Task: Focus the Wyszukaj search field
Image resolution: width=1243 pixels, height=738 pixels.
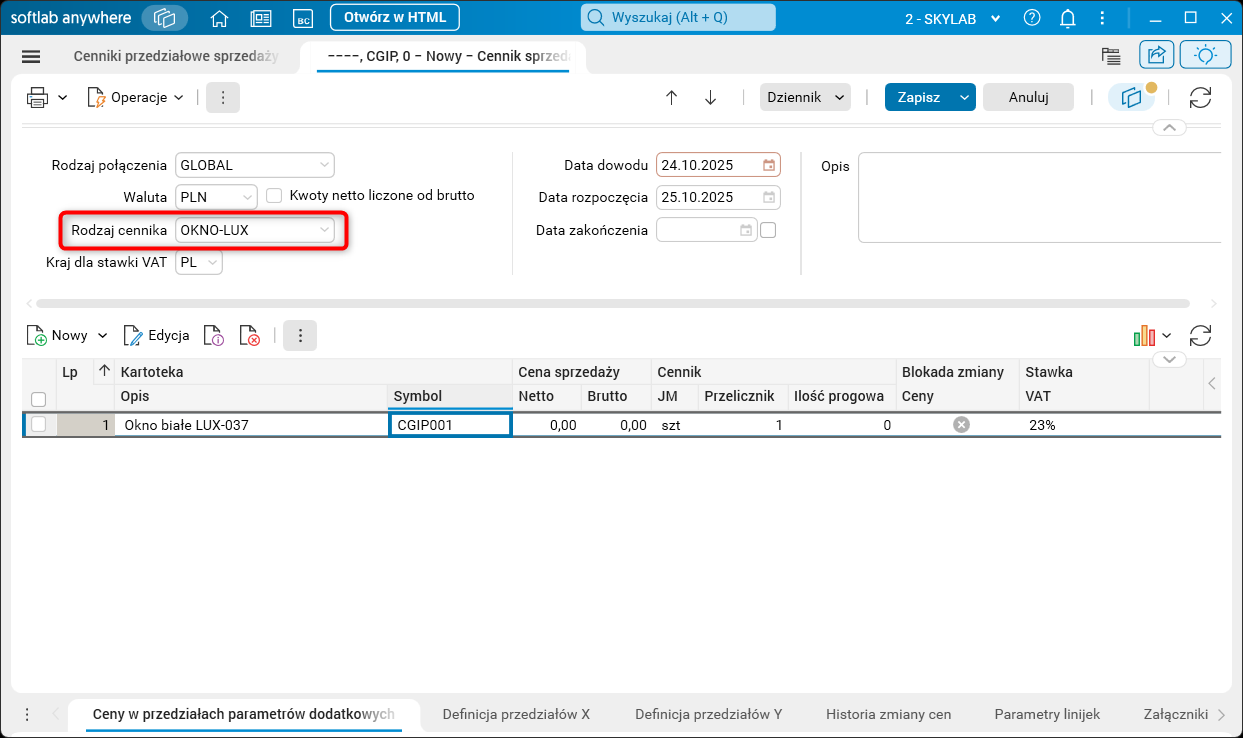Action: click(x=678, y=17)
